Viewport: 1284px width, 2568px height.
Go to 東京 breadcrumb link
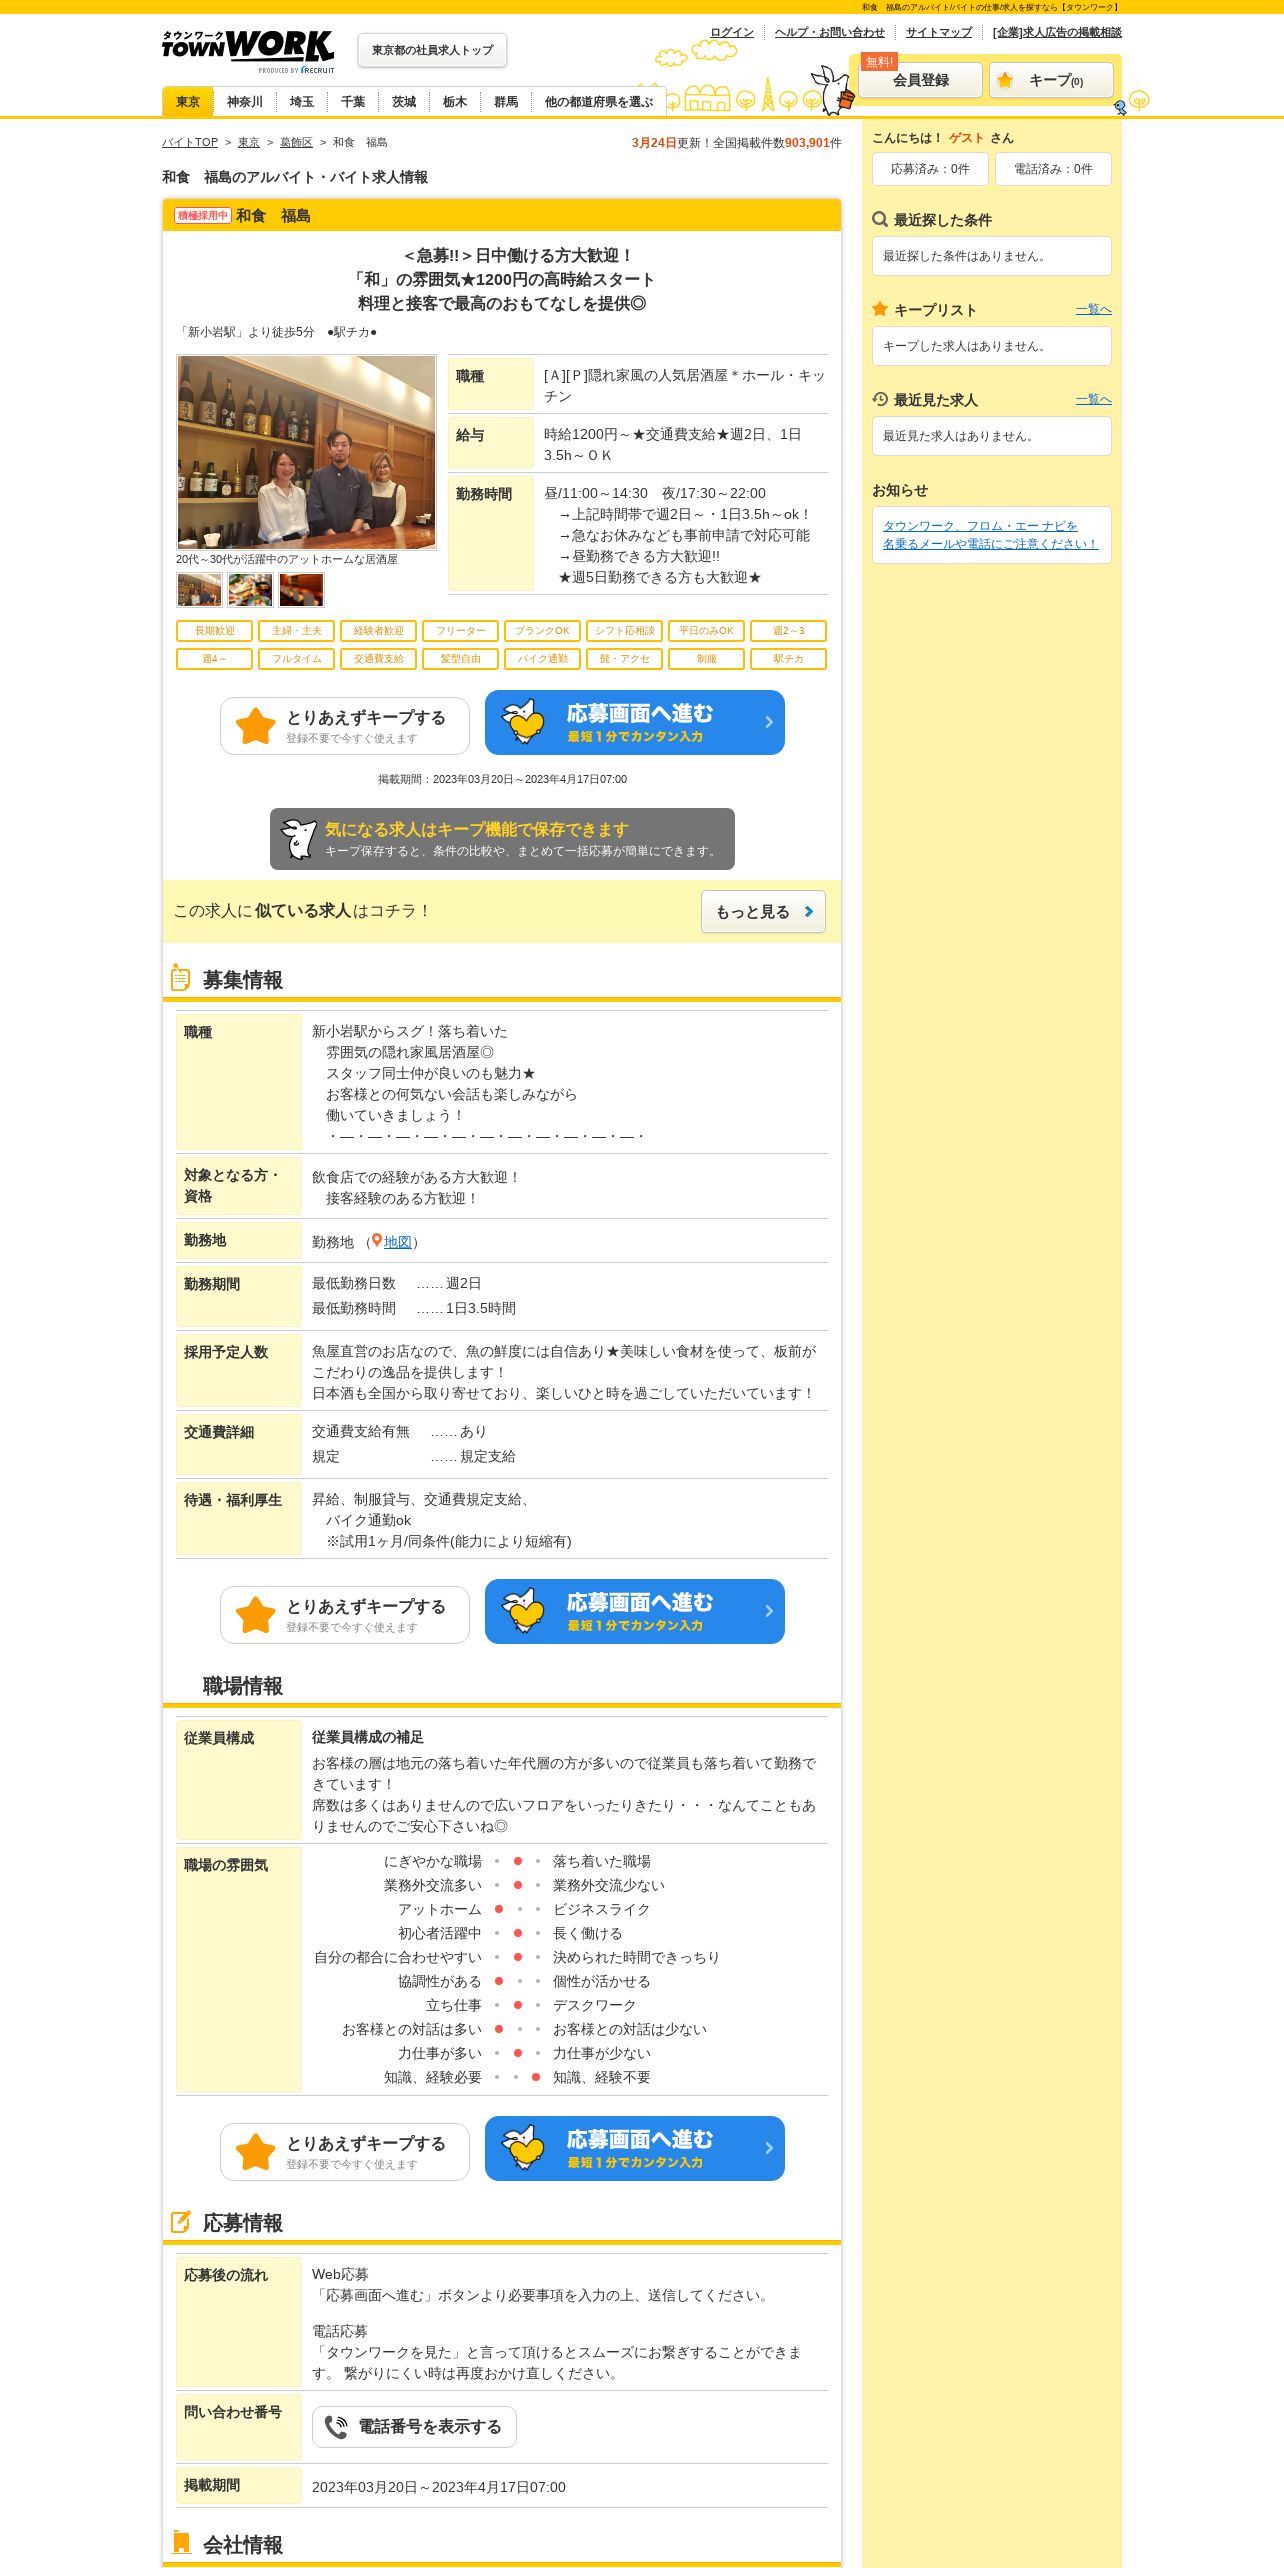click(249, 143)
